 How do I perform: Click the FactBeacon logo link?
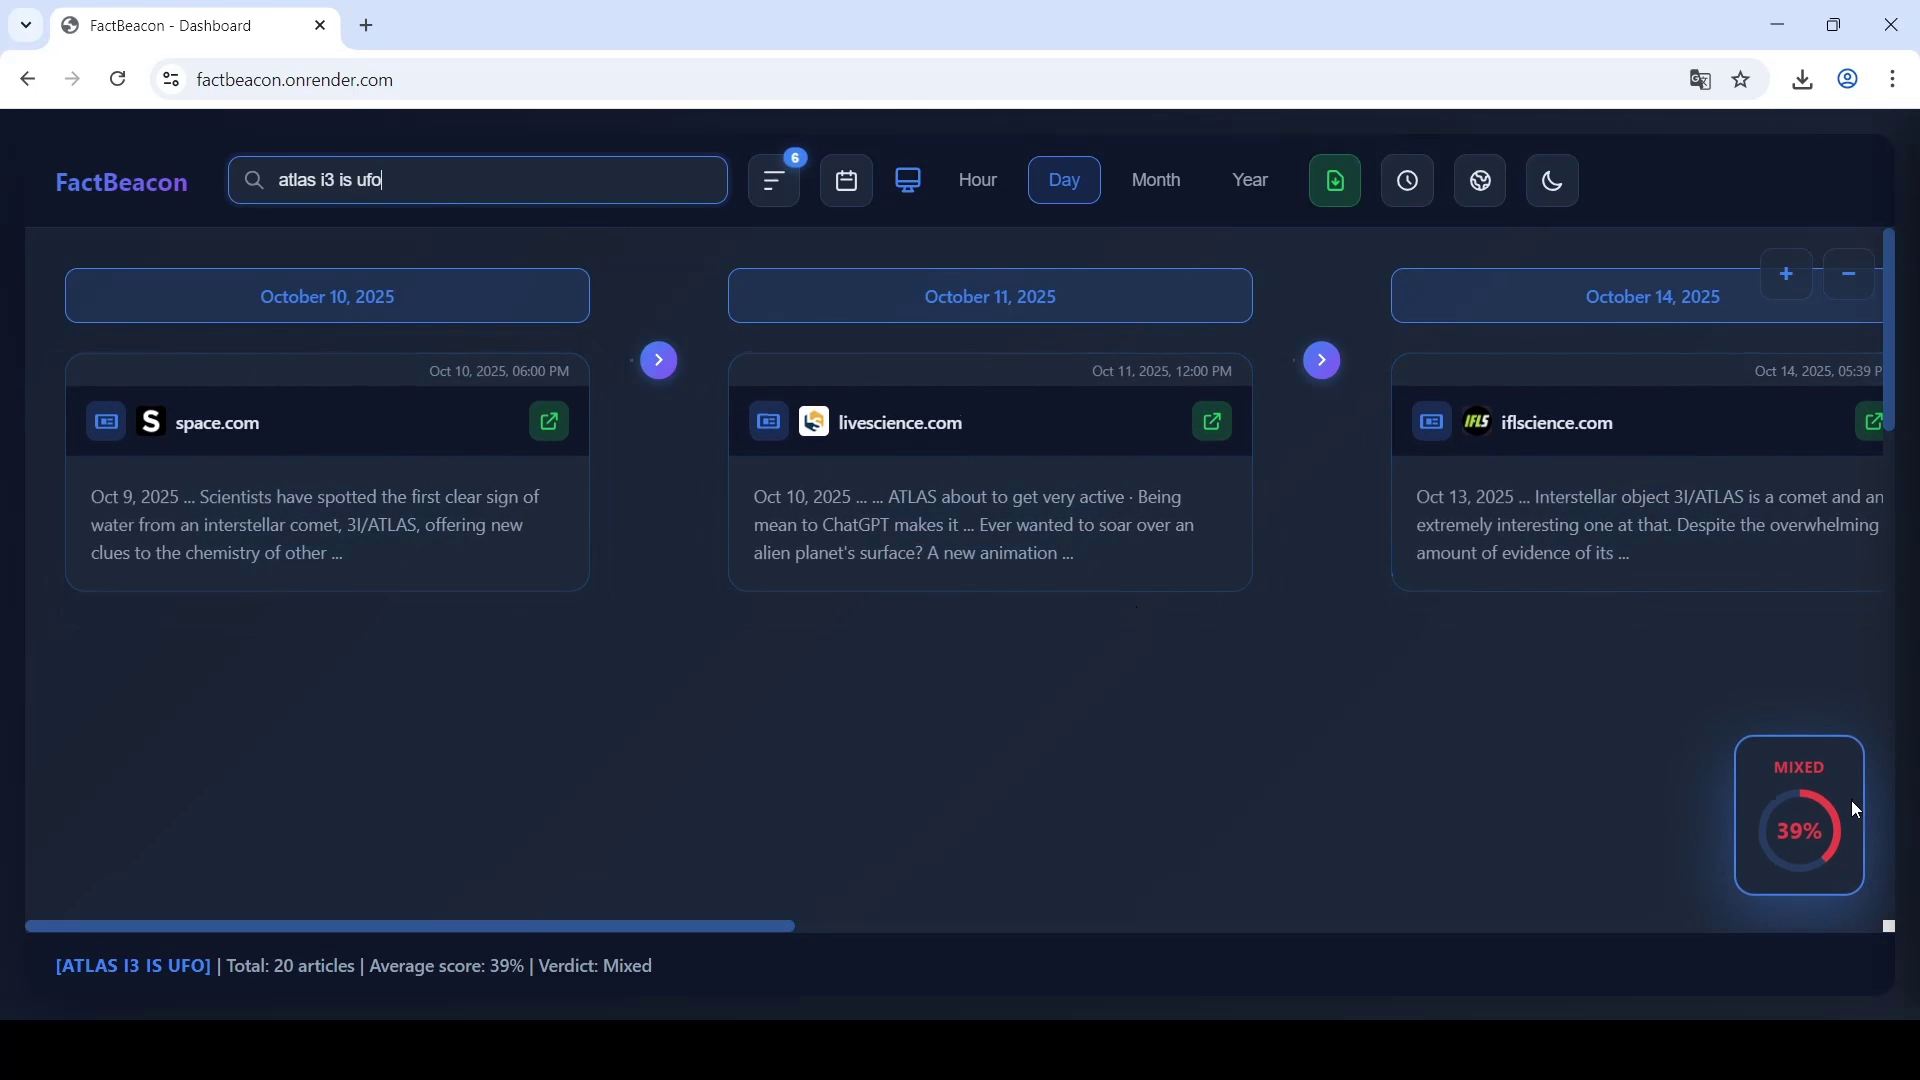click(122, 183)
